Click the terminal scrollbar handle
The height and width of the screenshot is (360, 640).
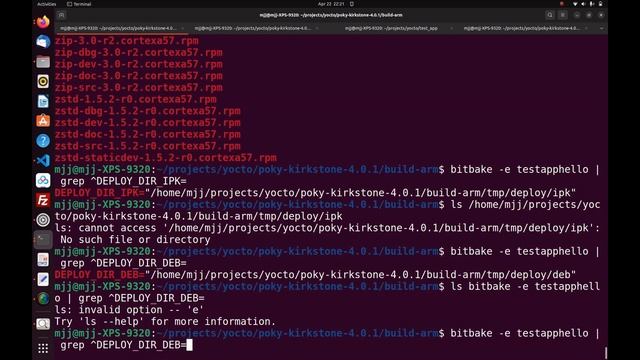click(x=606, y=353)
